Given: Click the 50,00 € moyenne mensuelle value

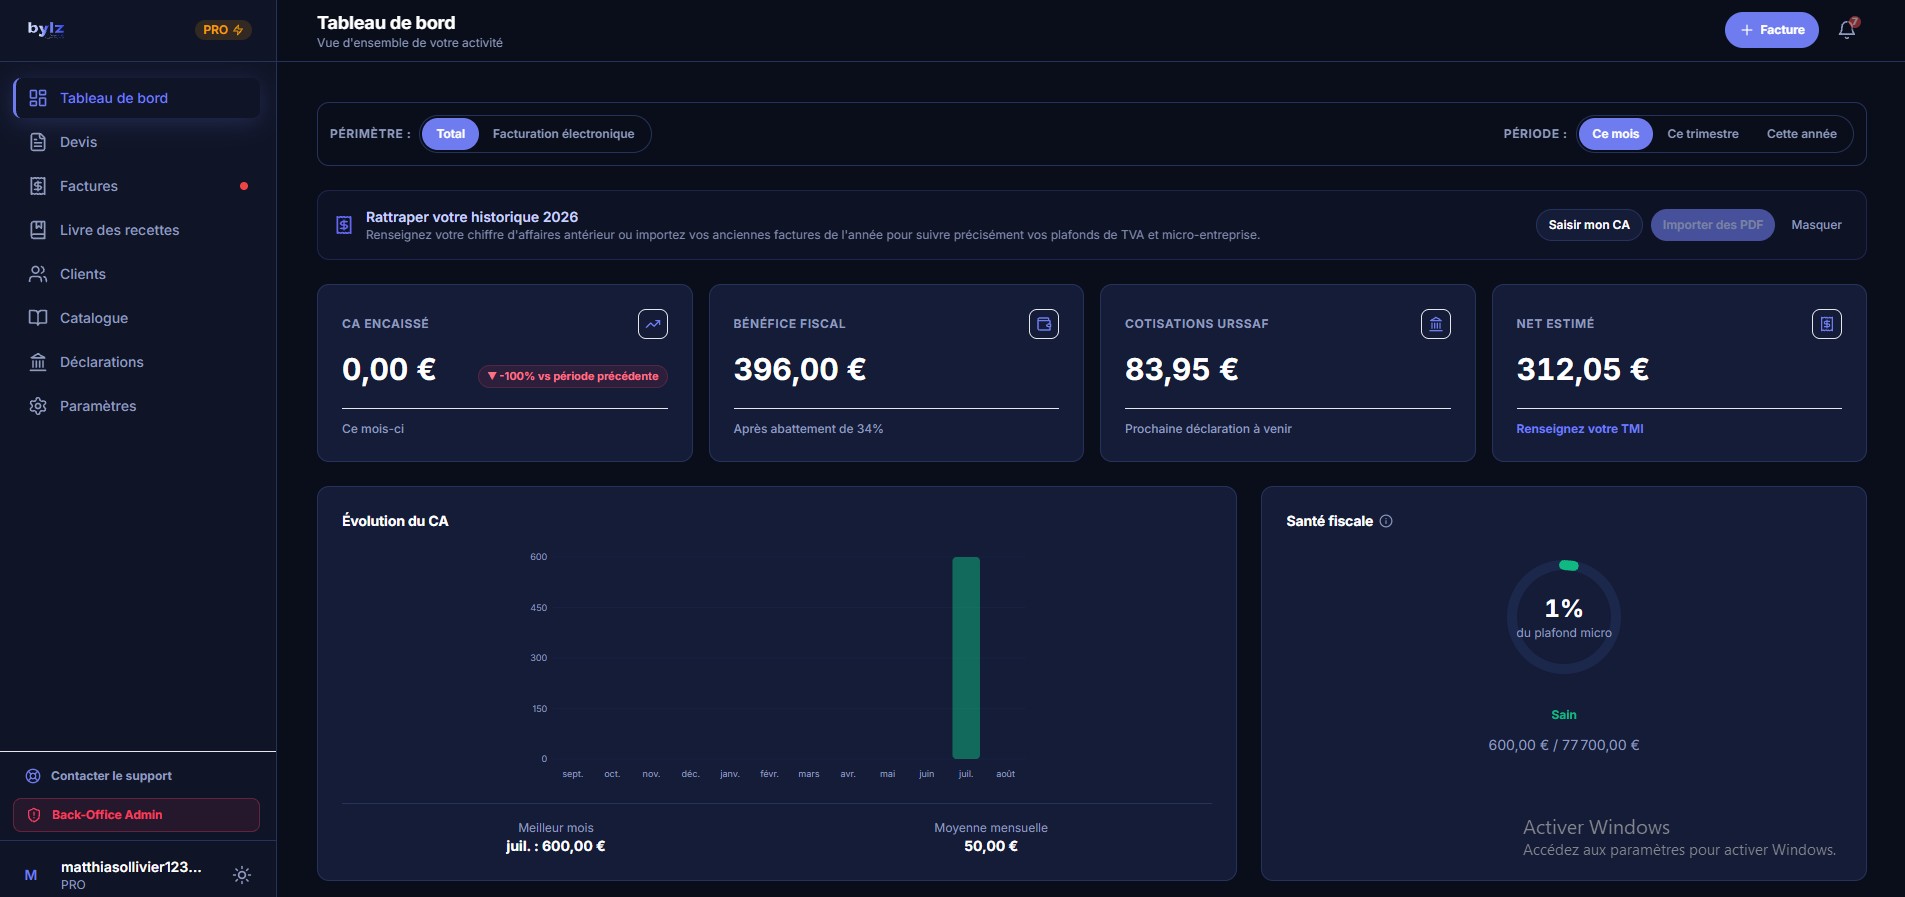Looking at the screenshot, I should [991, 846].
